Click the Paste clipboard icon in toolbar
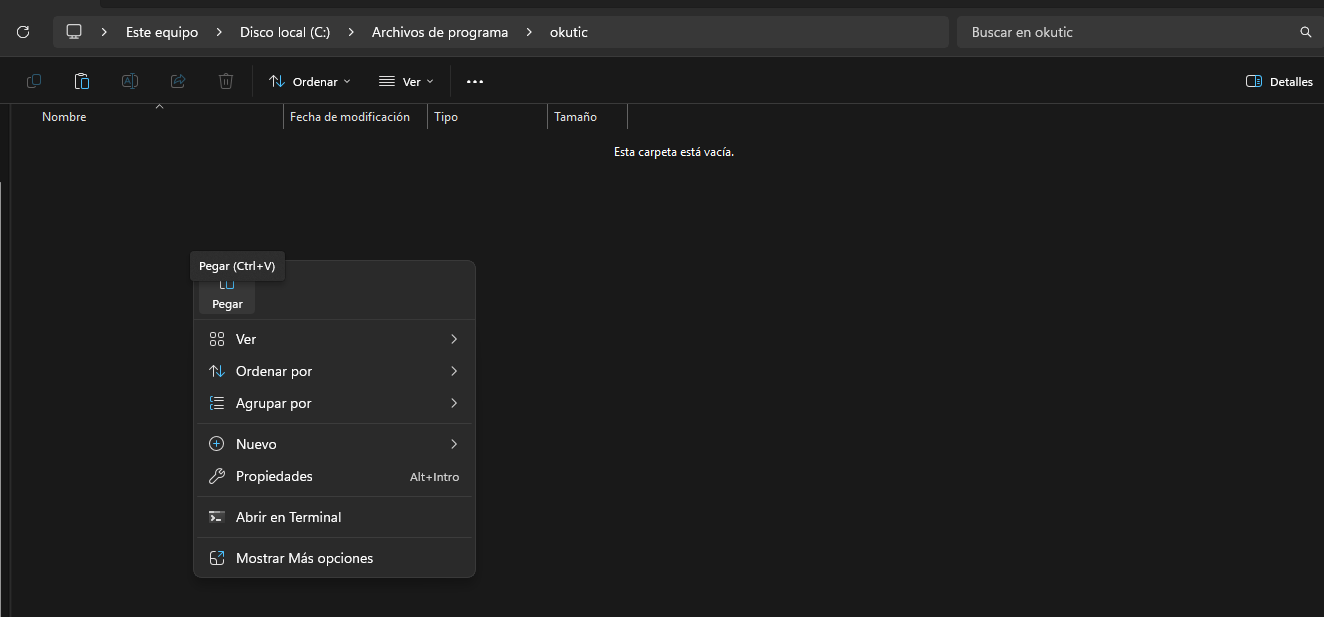Viewport: 1324px width, 617px height. pyautogui.click(x=82, y=81)
